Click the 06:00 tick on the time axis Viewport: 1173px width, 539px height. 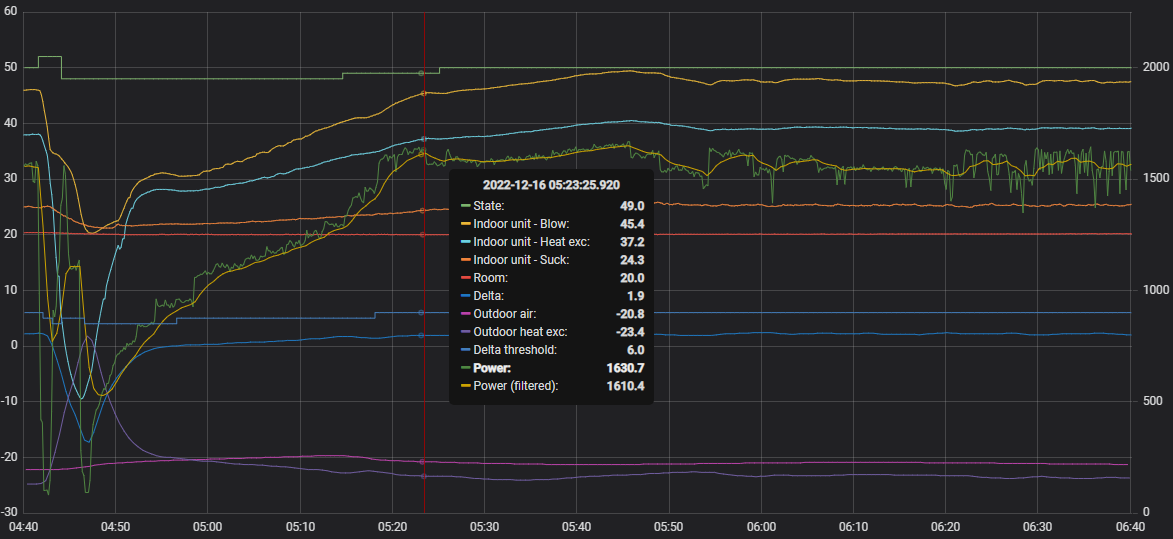click(761, 526)
